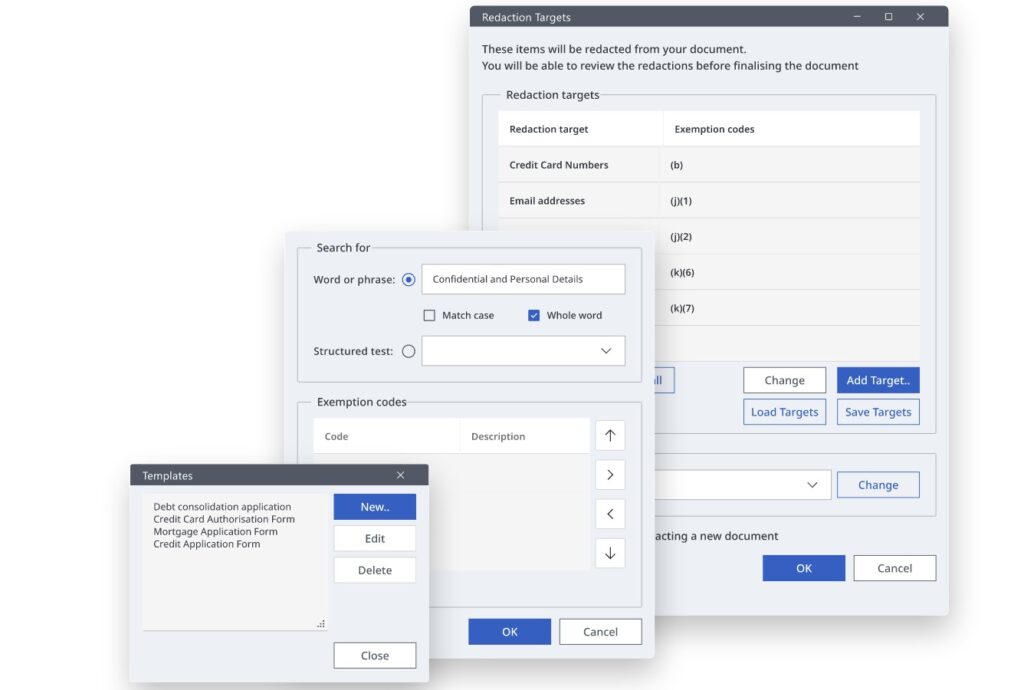Select the Word or phrase radio button

point(408,279)
